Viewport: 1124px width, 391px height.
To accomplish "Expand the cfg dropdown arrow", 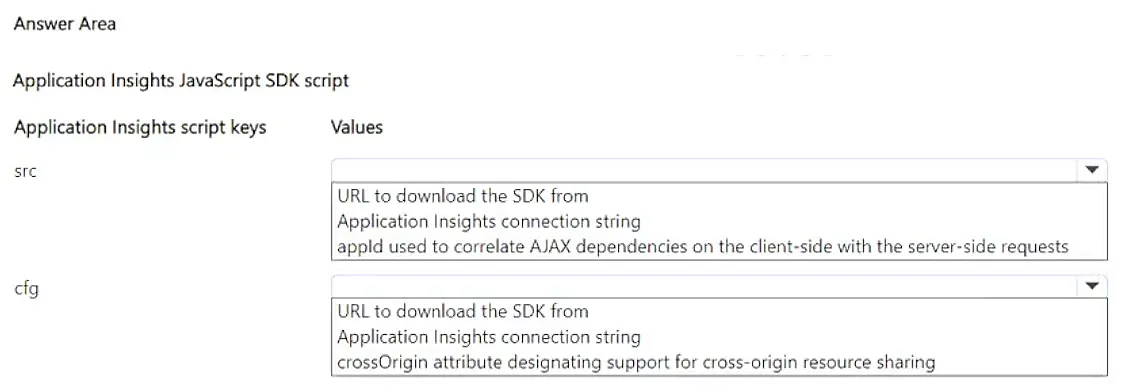I will click(1091, 286).
